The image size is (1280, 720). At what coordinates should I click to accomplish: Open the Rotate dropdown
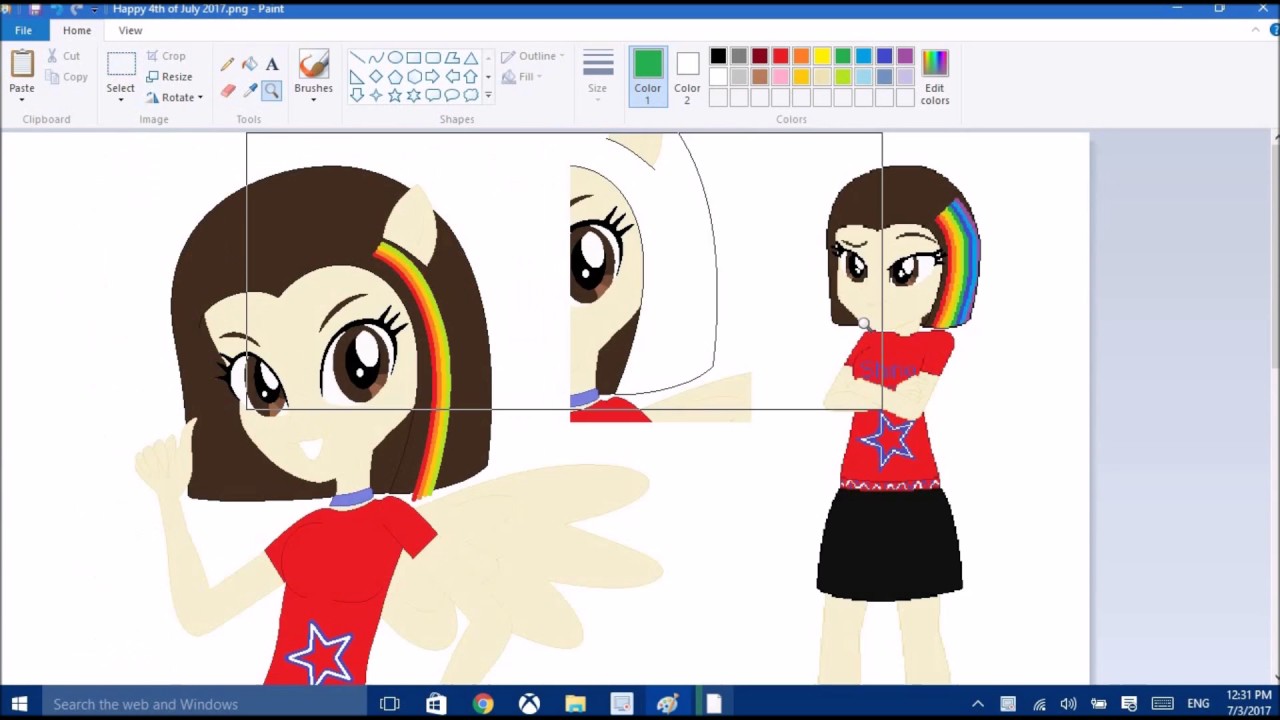click(x=174, y=98)
